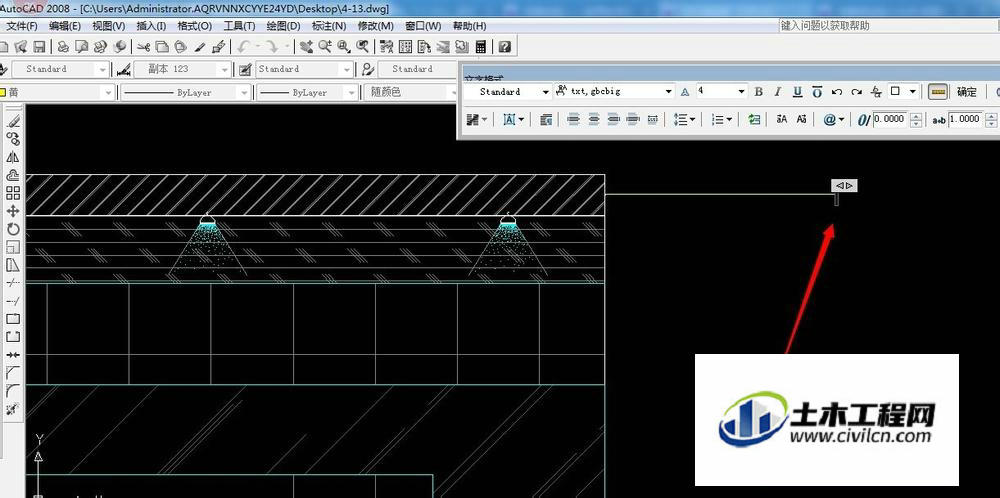Open the first ByLayer linetype dropdown
Viewport: 1000px width, 498px height.
pyautogui.click(x=244, y=92)
